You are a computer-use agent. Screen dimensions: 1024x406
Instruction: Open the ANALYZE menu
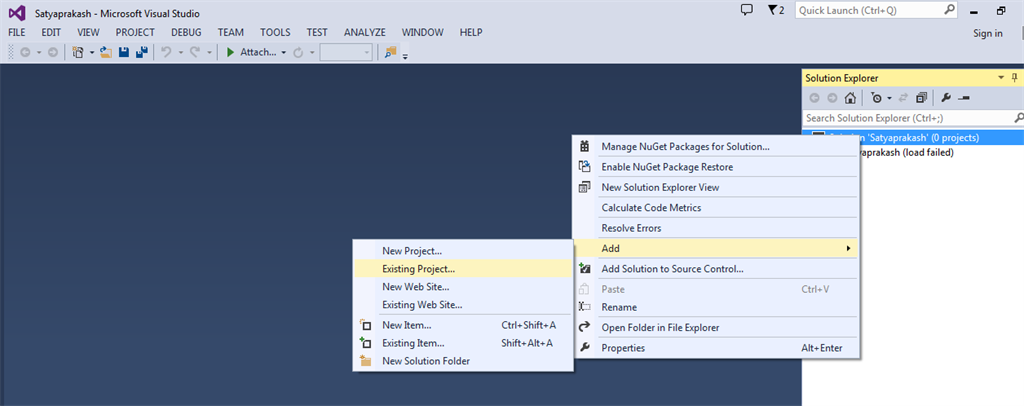click(364, 32)
